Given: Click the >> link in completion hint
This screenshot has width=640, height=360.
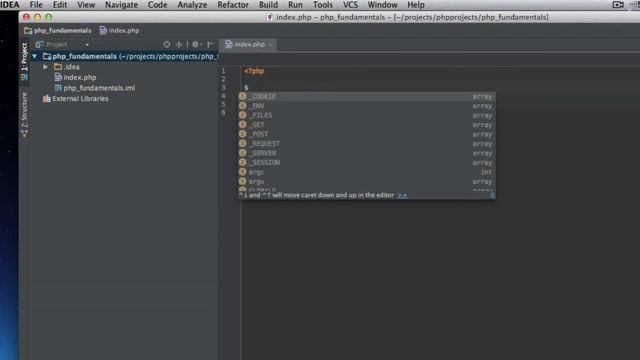Looking at the screenshot, I should (x=402, y=196).
